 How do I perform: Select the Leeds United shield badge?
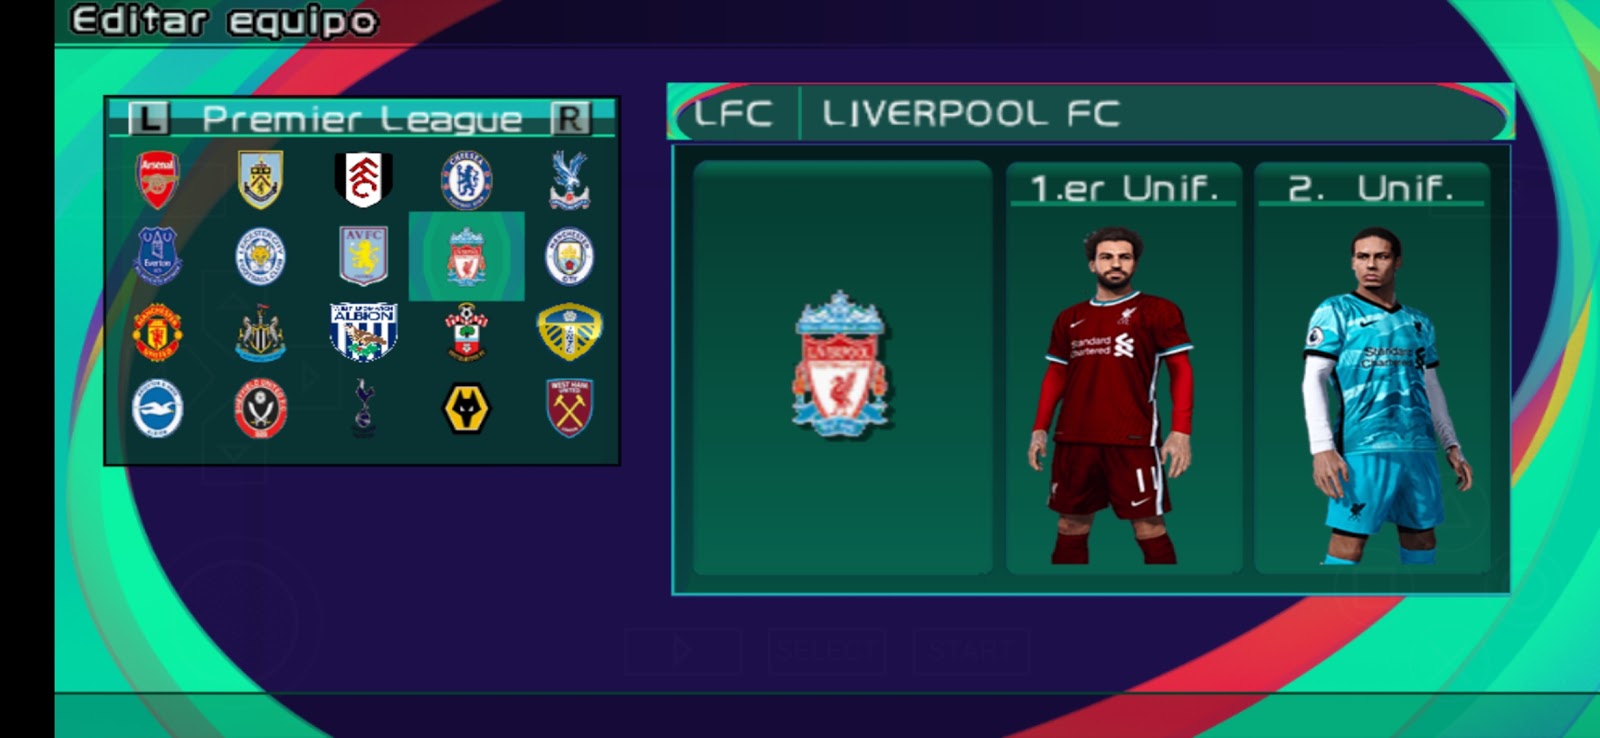point(570,333)
